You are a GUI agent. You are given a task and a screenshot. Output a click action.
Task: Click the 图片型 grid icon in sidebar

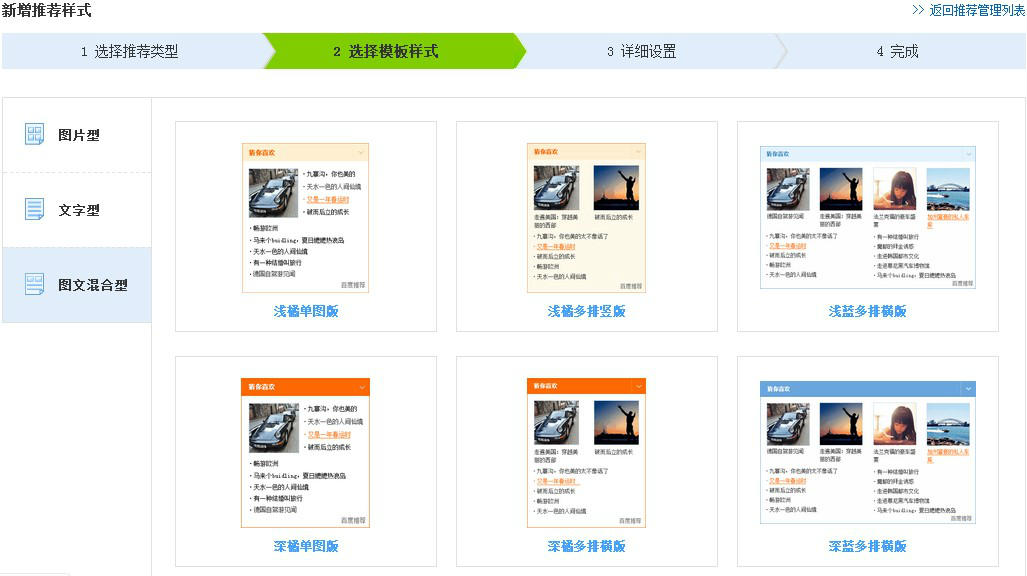pyautogui.click(x=34, y=134)
